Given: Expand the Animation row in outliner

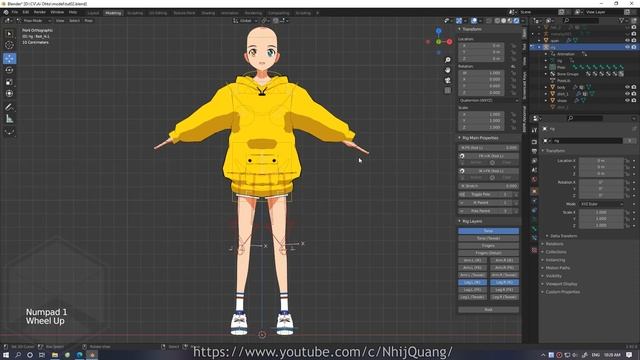Looking at the screenshot, I should pos(546,54).
